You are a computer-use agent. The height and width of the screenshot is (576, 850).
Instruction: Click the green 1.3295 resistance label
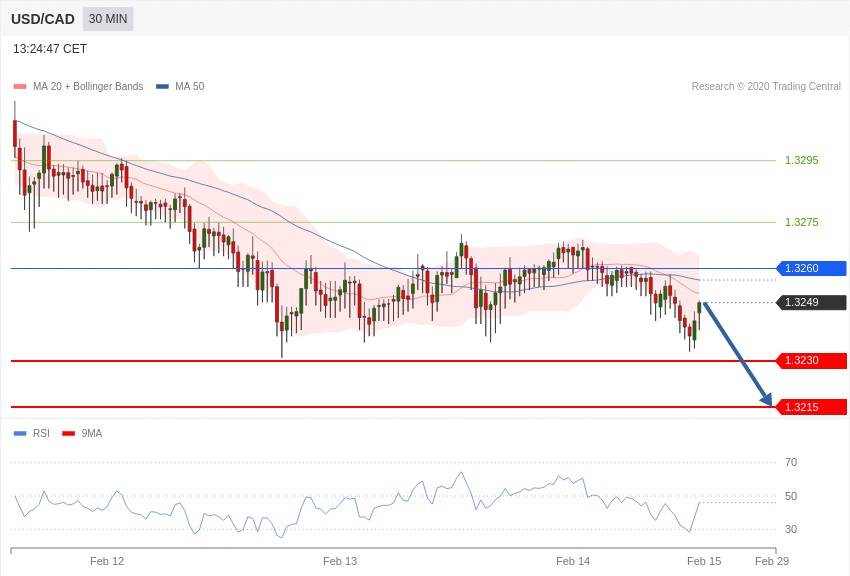point(801,160)
